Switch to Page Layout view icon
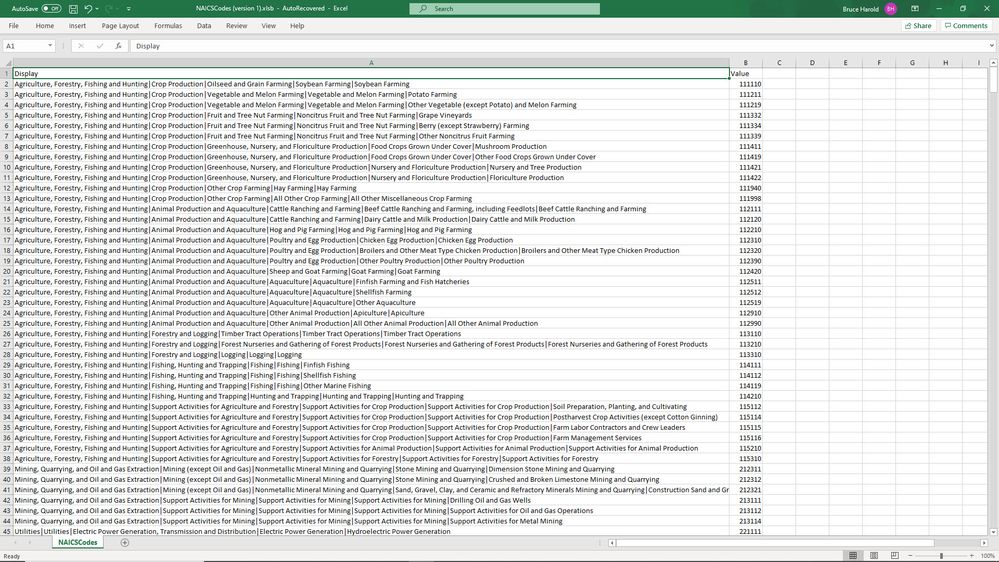 [873, 556]
